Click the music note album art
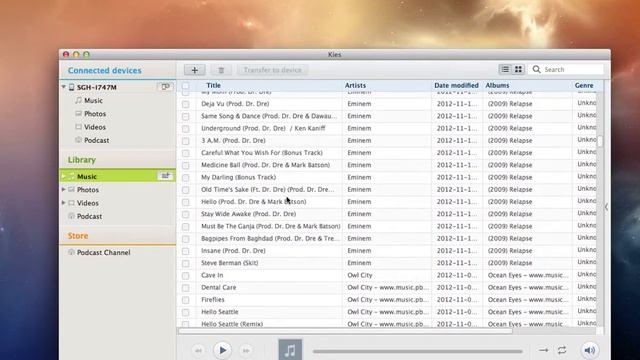640x360 pixels. click(290, 349)
